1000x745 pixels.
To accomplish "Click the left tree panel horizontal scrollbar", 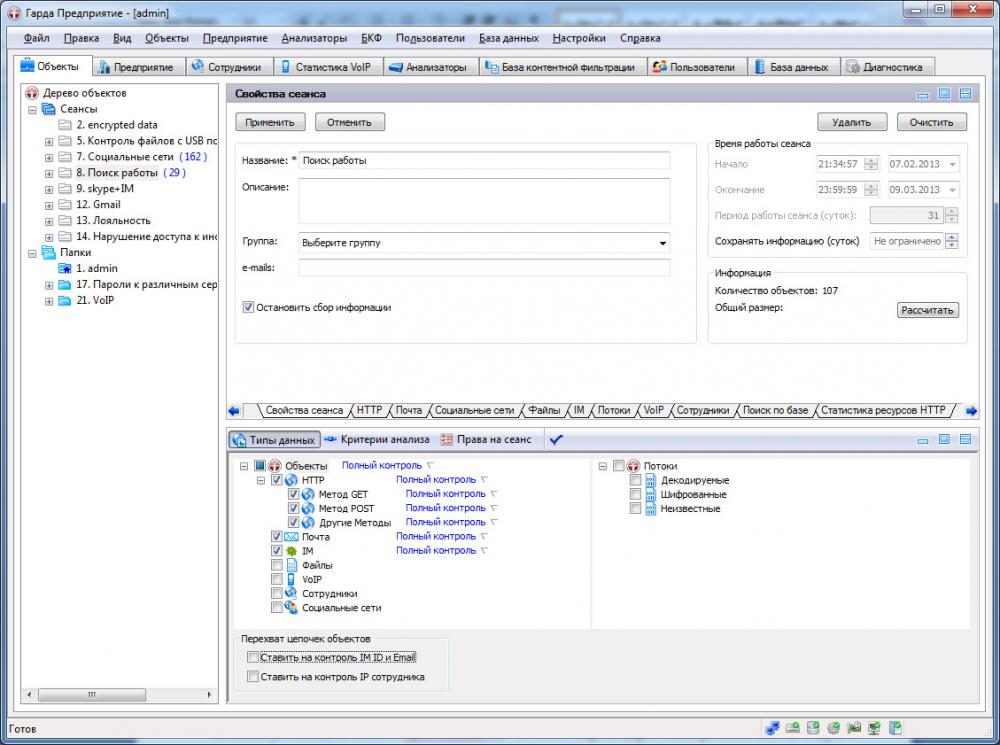I will [90, 693].
